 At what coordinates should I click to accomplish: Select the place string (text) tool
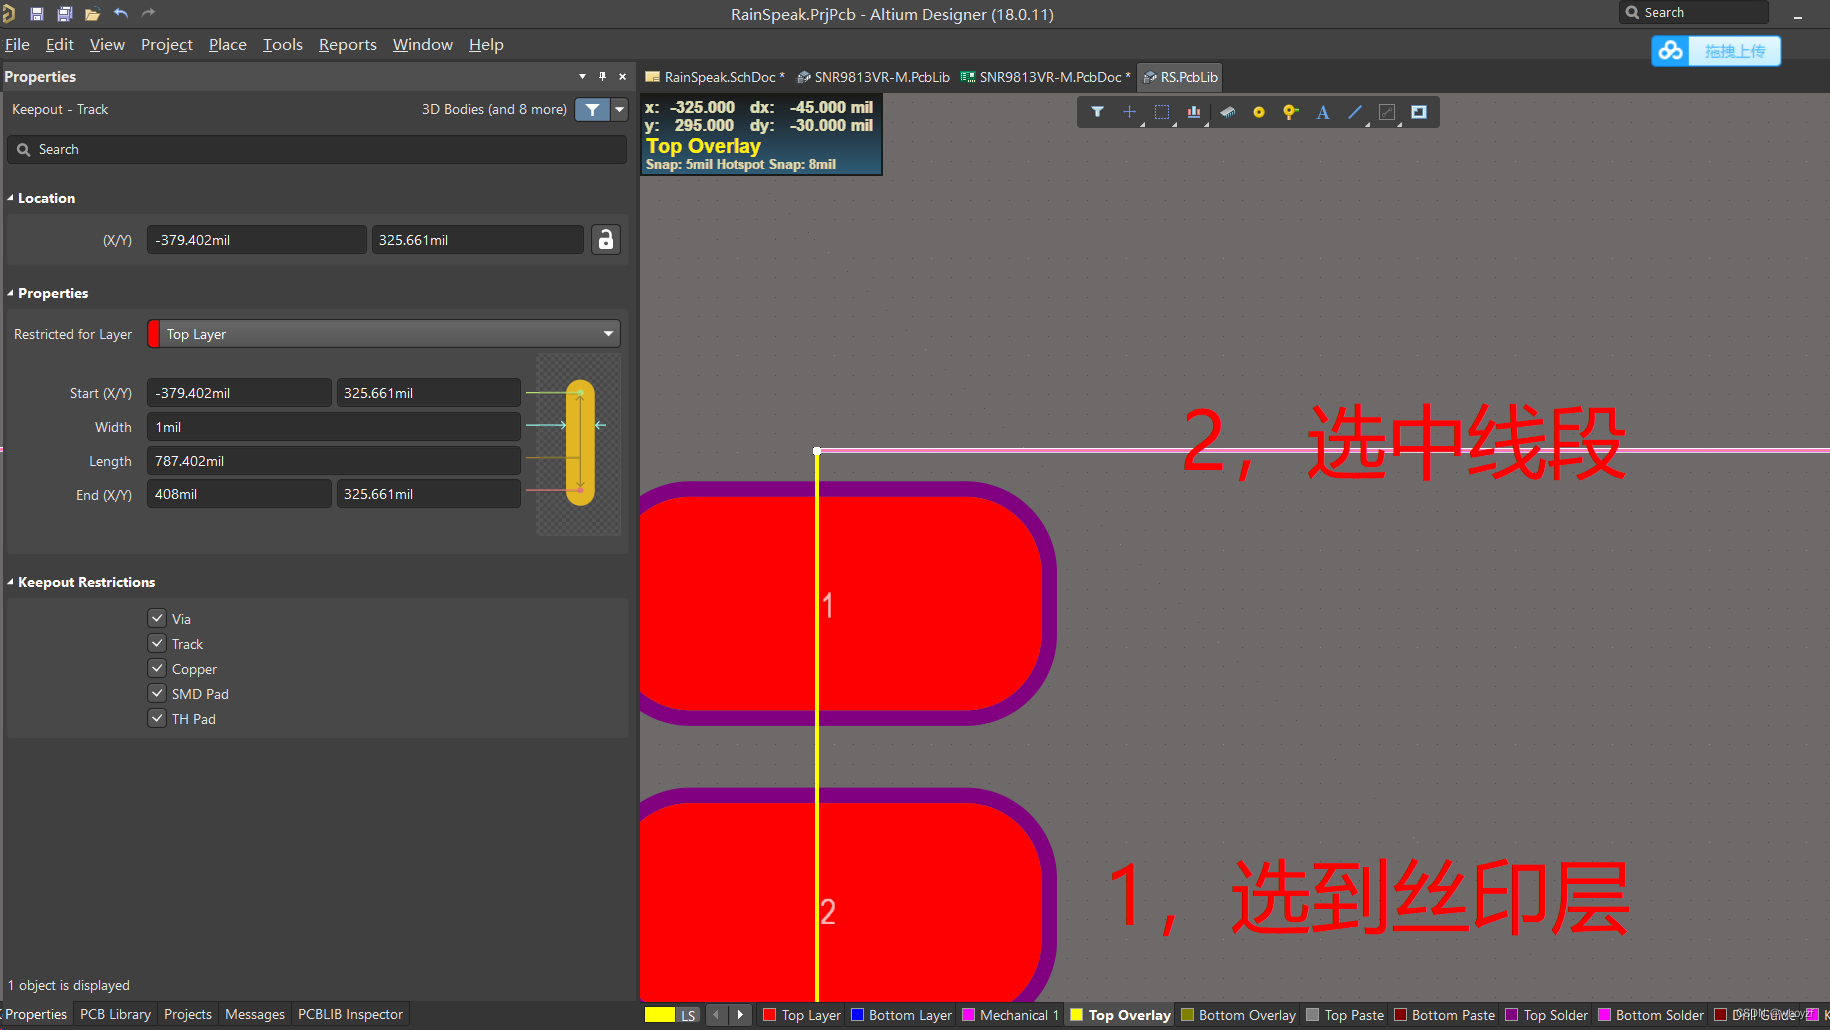[1322, 112]
